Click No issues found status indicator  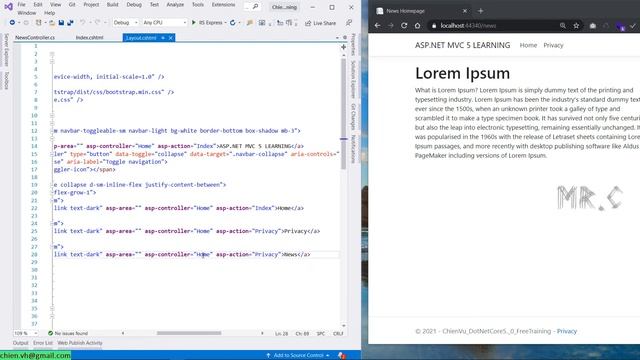68,333
